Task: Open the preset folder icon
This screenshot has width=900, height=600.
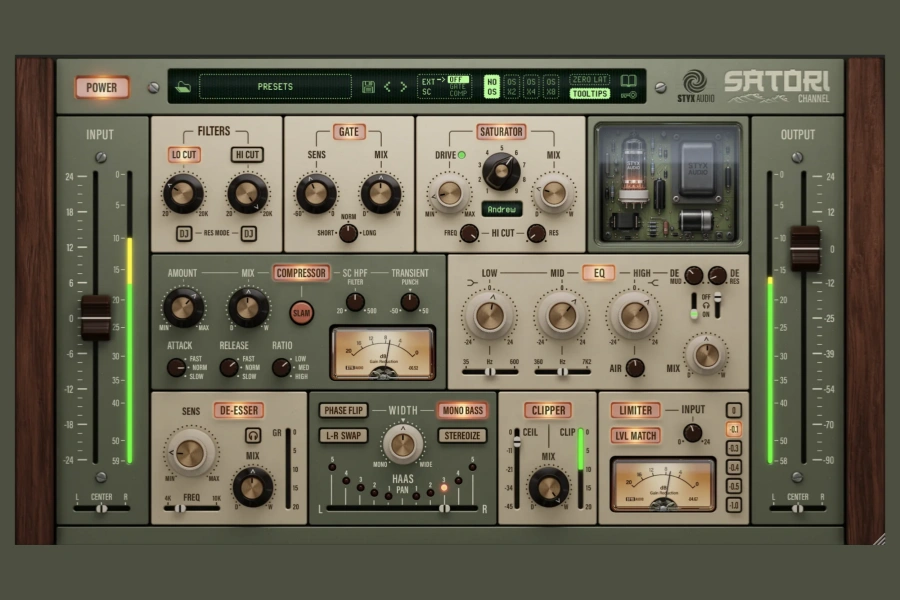Action: pyautogui.click(x=183, y=87)
